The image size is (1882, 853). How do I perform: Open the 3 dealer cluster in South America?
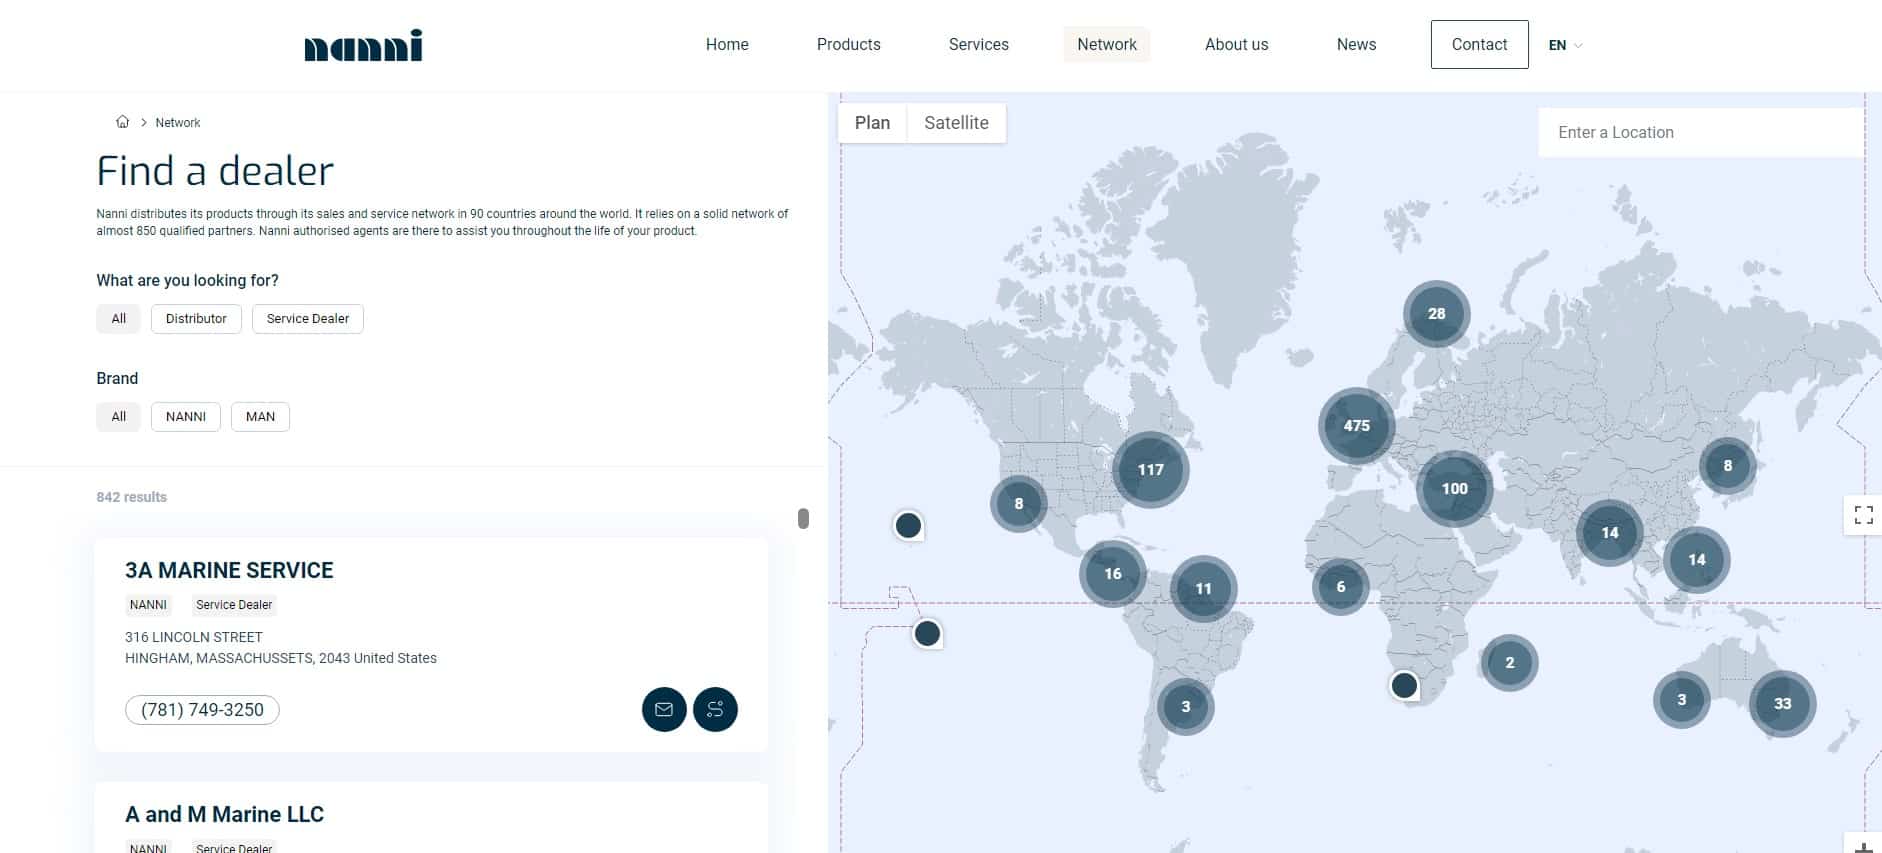click(1185, 706)
